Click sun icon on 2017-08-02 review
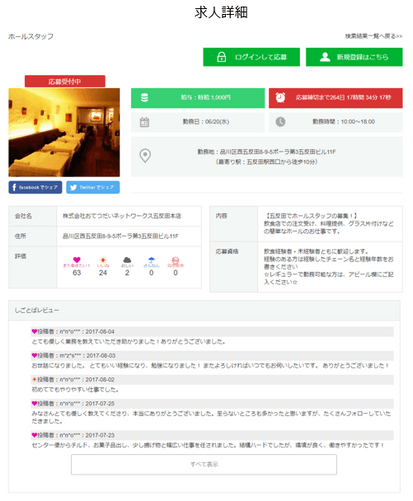413x501 pixels. pos(34,379)
